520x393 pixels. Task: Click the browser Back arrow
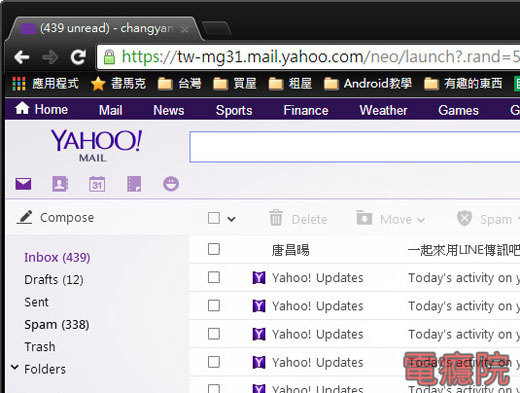(x=22, y=57)
